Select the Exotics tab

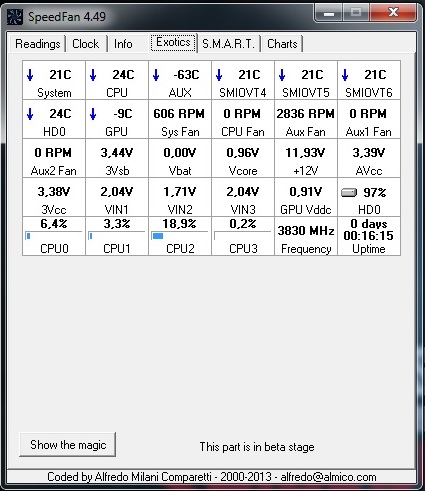coord(173,42)
